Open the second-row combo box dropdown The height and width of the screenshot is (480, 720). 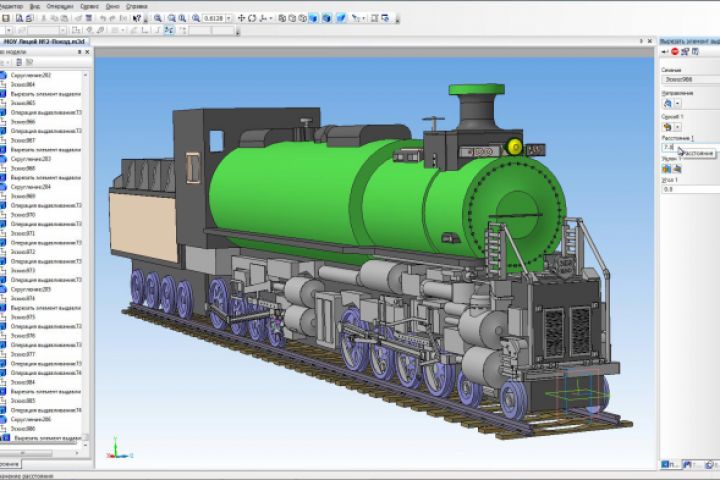63,30
